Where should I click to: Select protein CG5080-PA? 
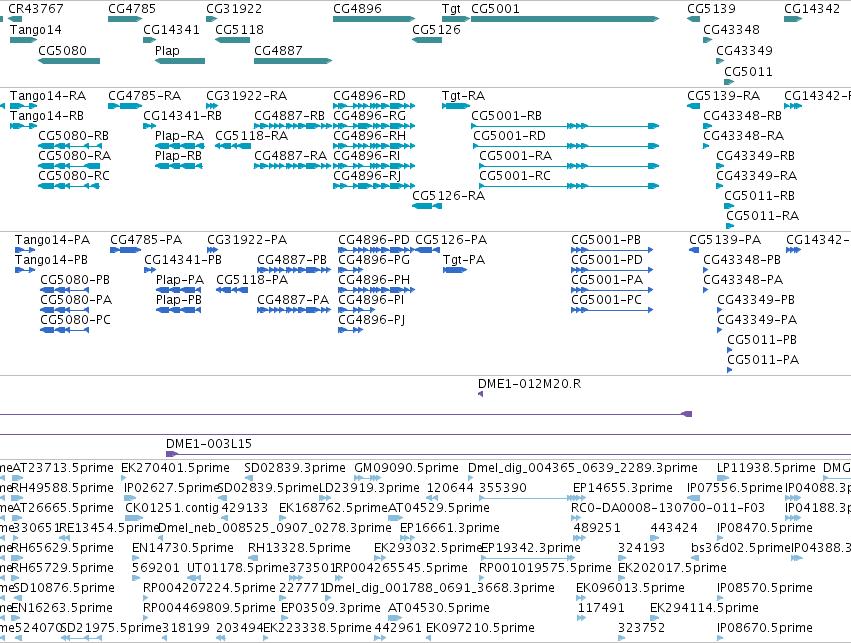point(65,310)
